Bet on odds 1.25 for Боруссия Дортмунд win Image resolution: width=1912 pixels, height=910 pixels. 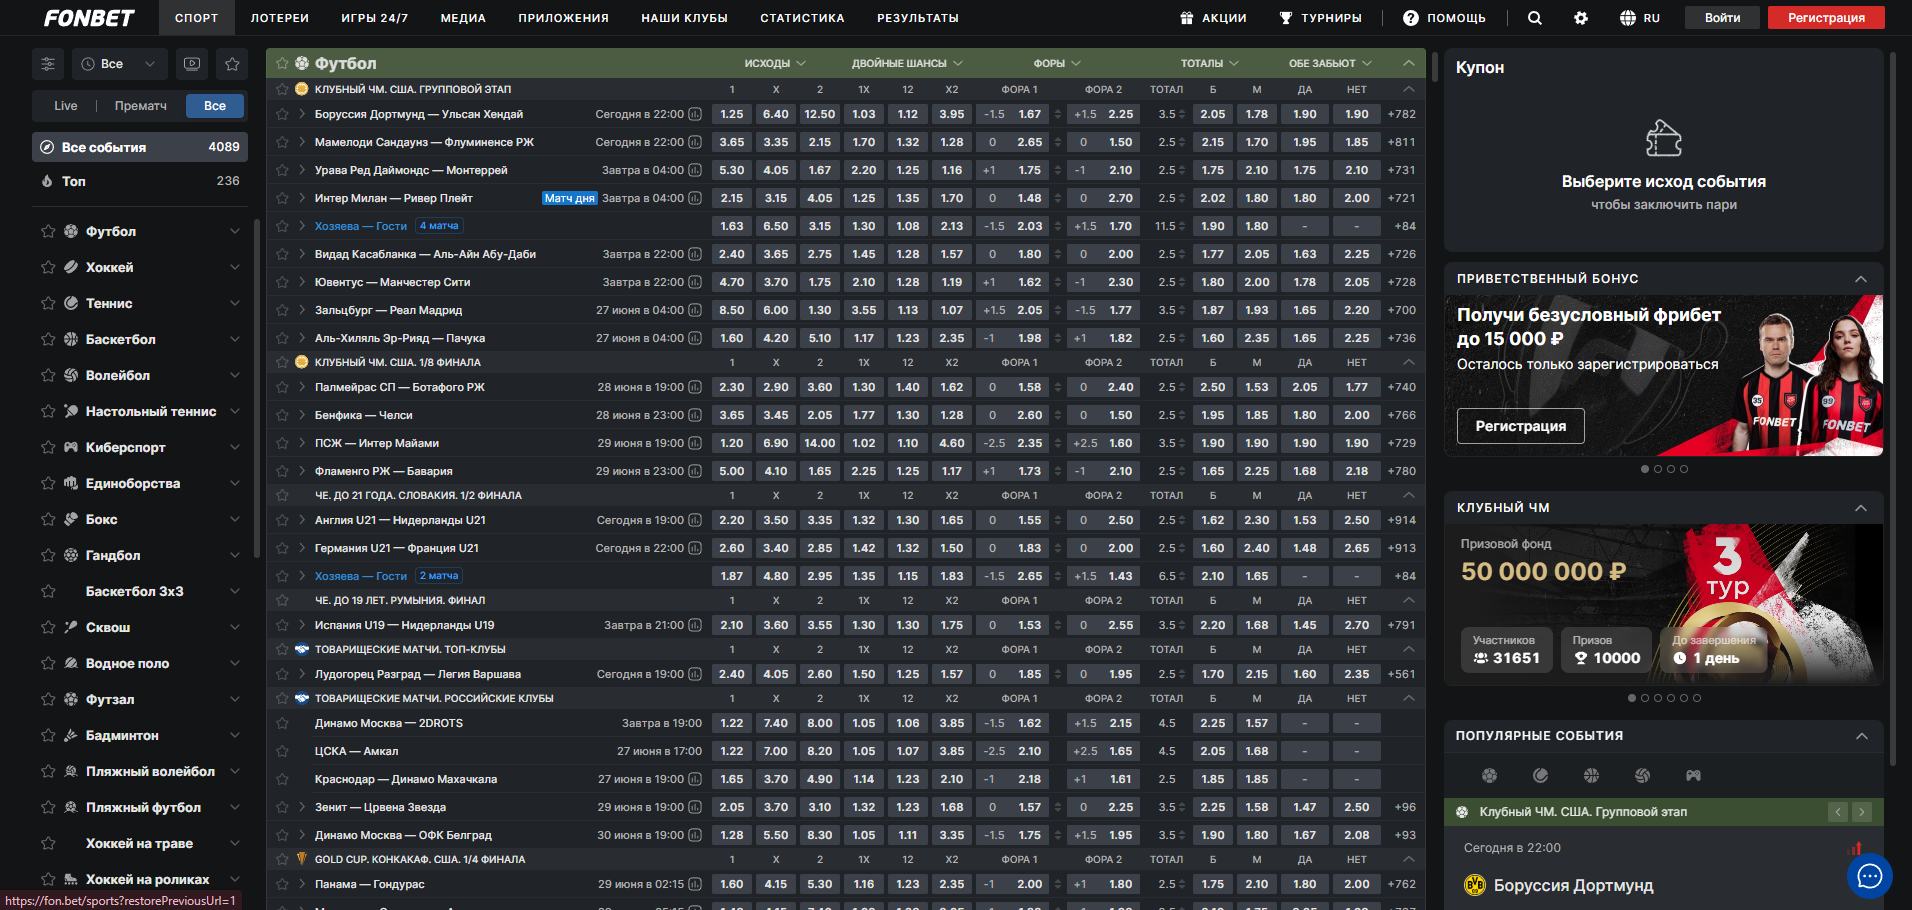(732, 114)
